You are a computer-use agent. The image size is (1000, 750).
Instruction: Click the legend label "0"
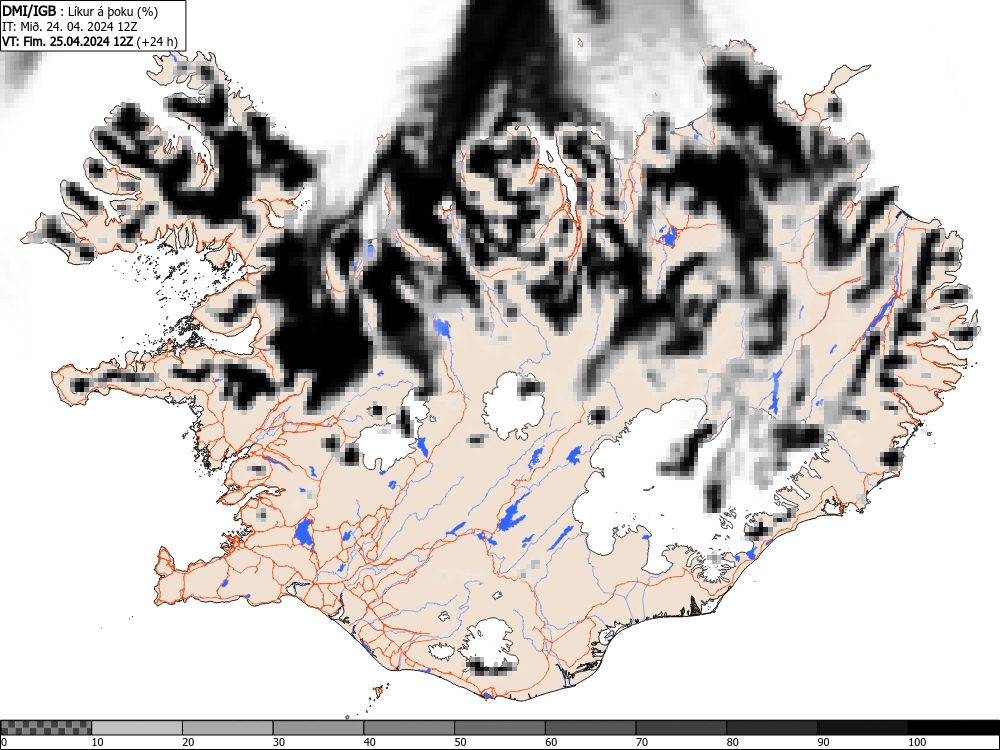4,742
